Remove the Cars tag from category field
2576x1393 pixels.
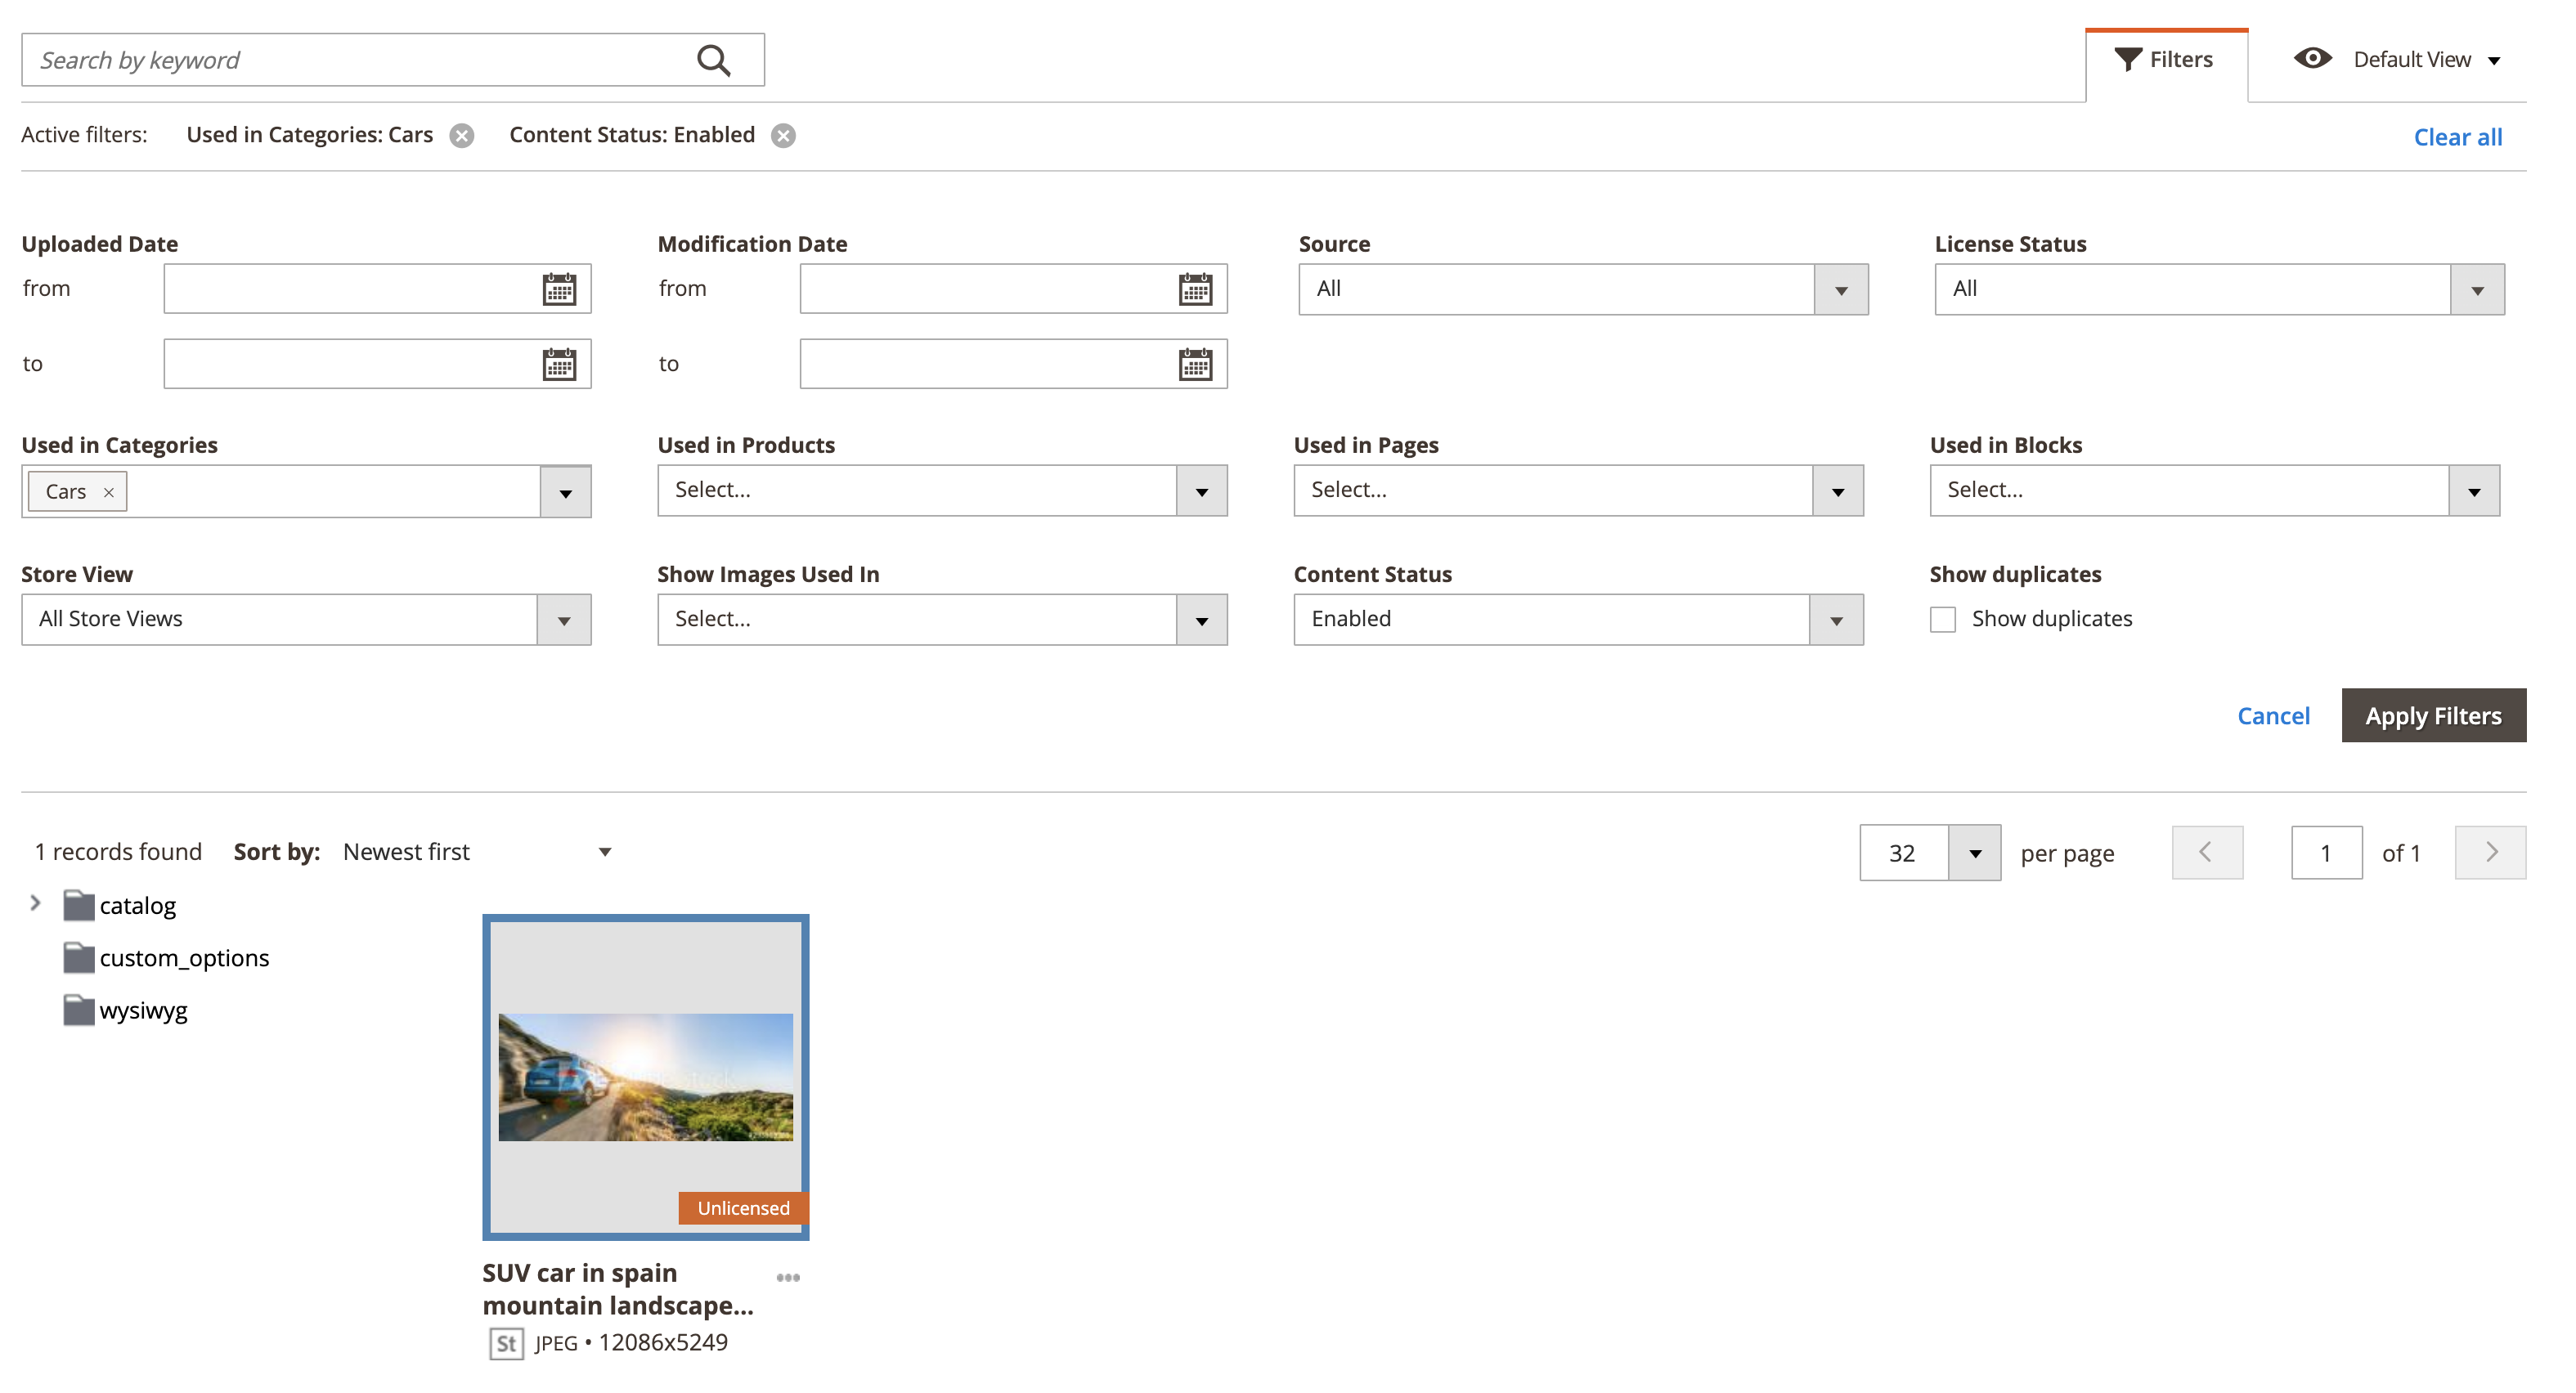pos(109,492)
